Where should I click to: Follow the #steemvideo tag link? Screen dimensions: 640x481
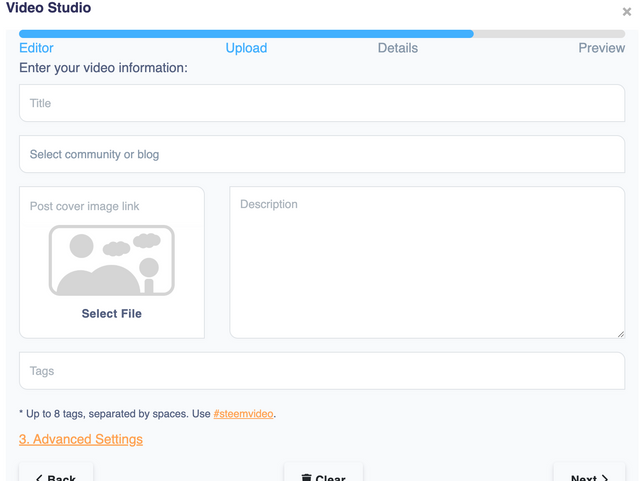point(243,414)
